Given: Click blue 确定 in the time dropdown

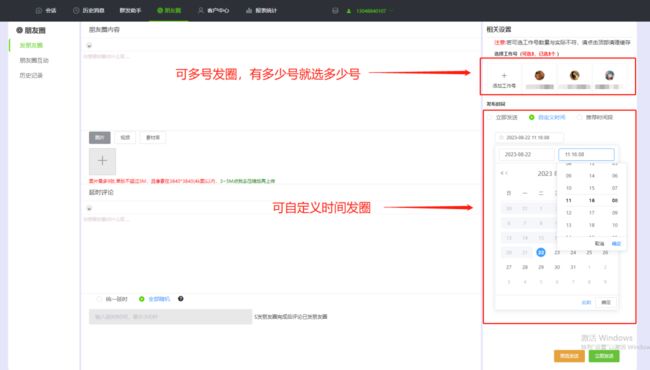Looking at the screenshot, I should pos(616,244).
